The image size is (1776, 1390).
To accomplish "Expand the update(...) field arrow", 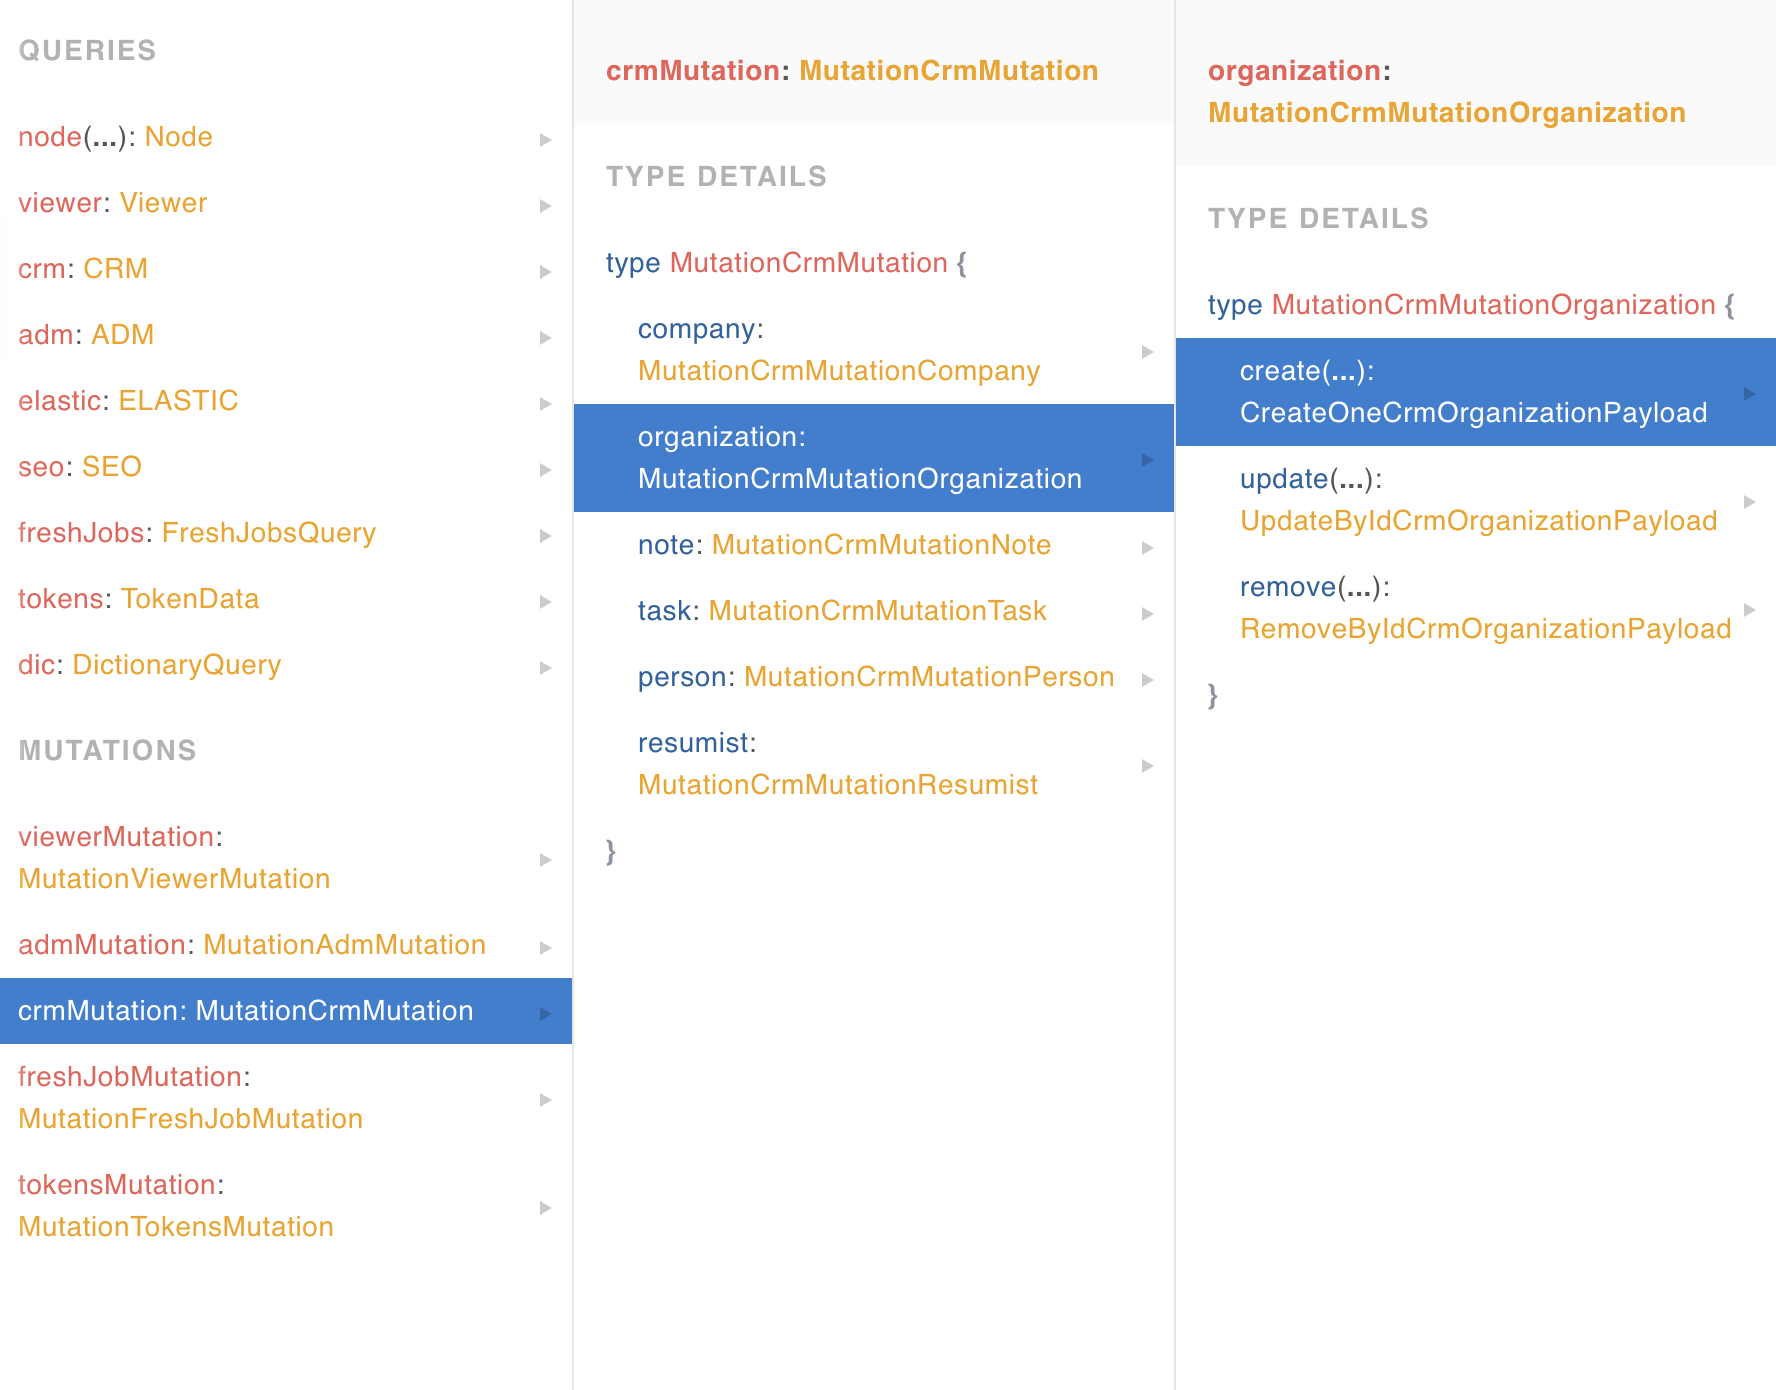I will [1749, 501].
